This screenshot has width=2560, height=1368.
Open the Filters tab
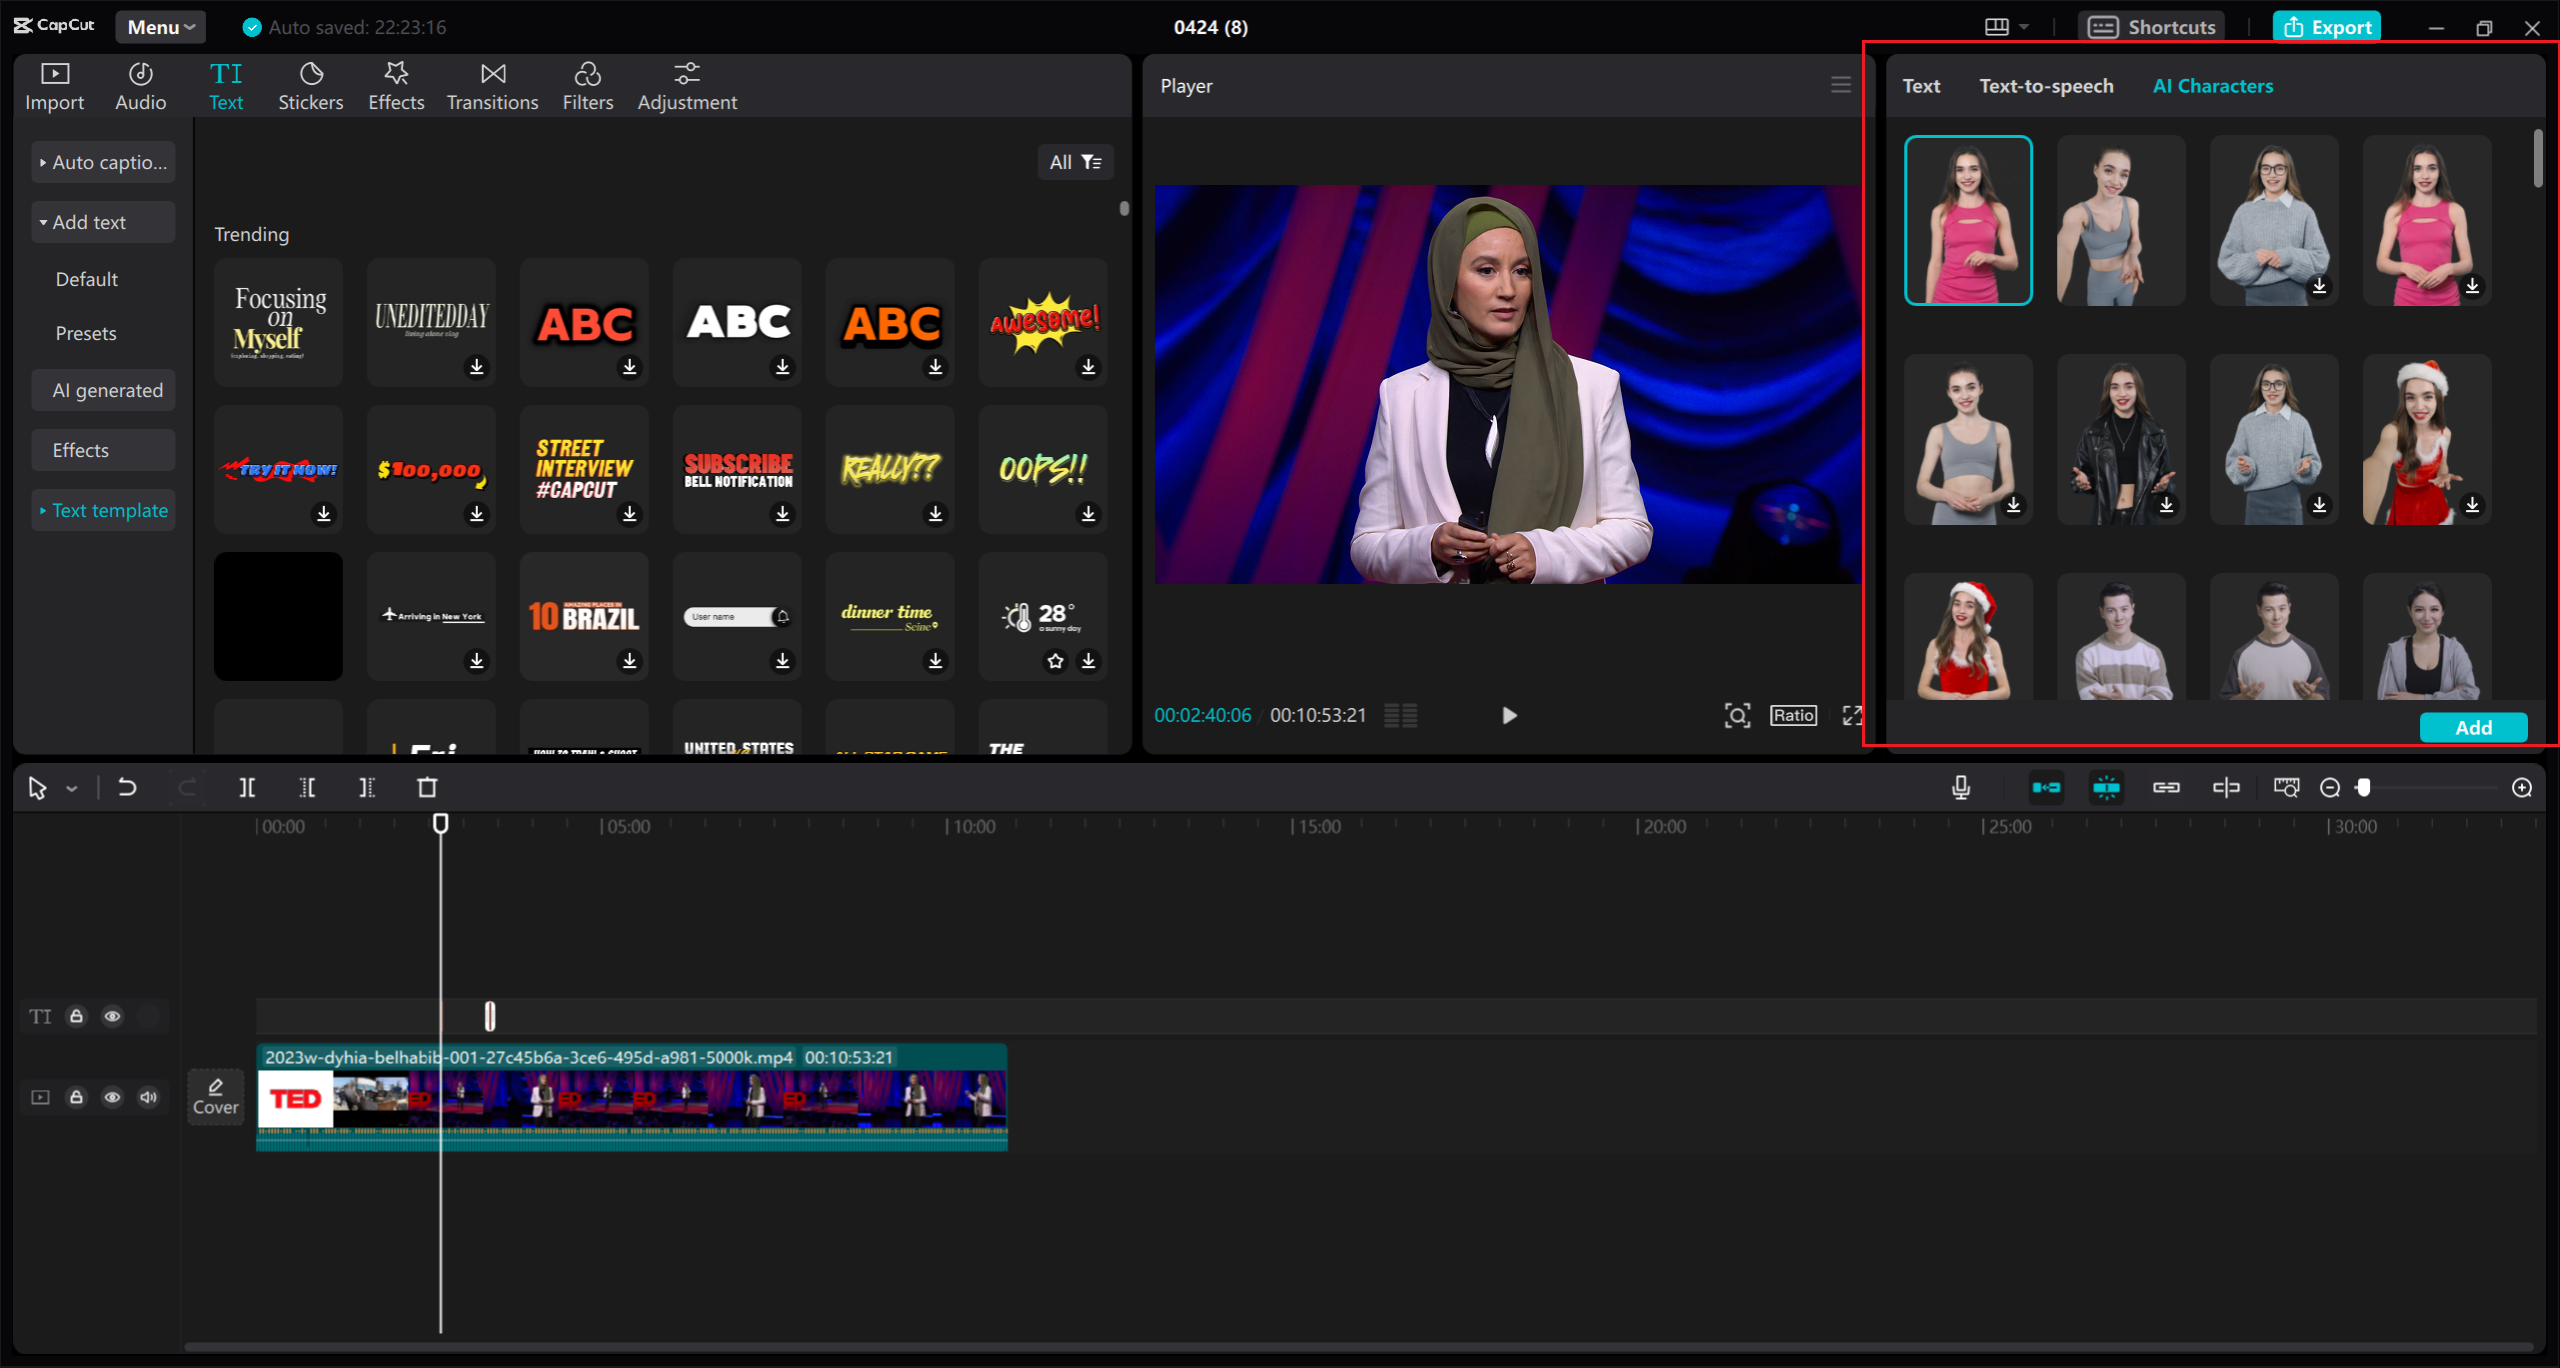pyautogui.click(x=587, y=87)
